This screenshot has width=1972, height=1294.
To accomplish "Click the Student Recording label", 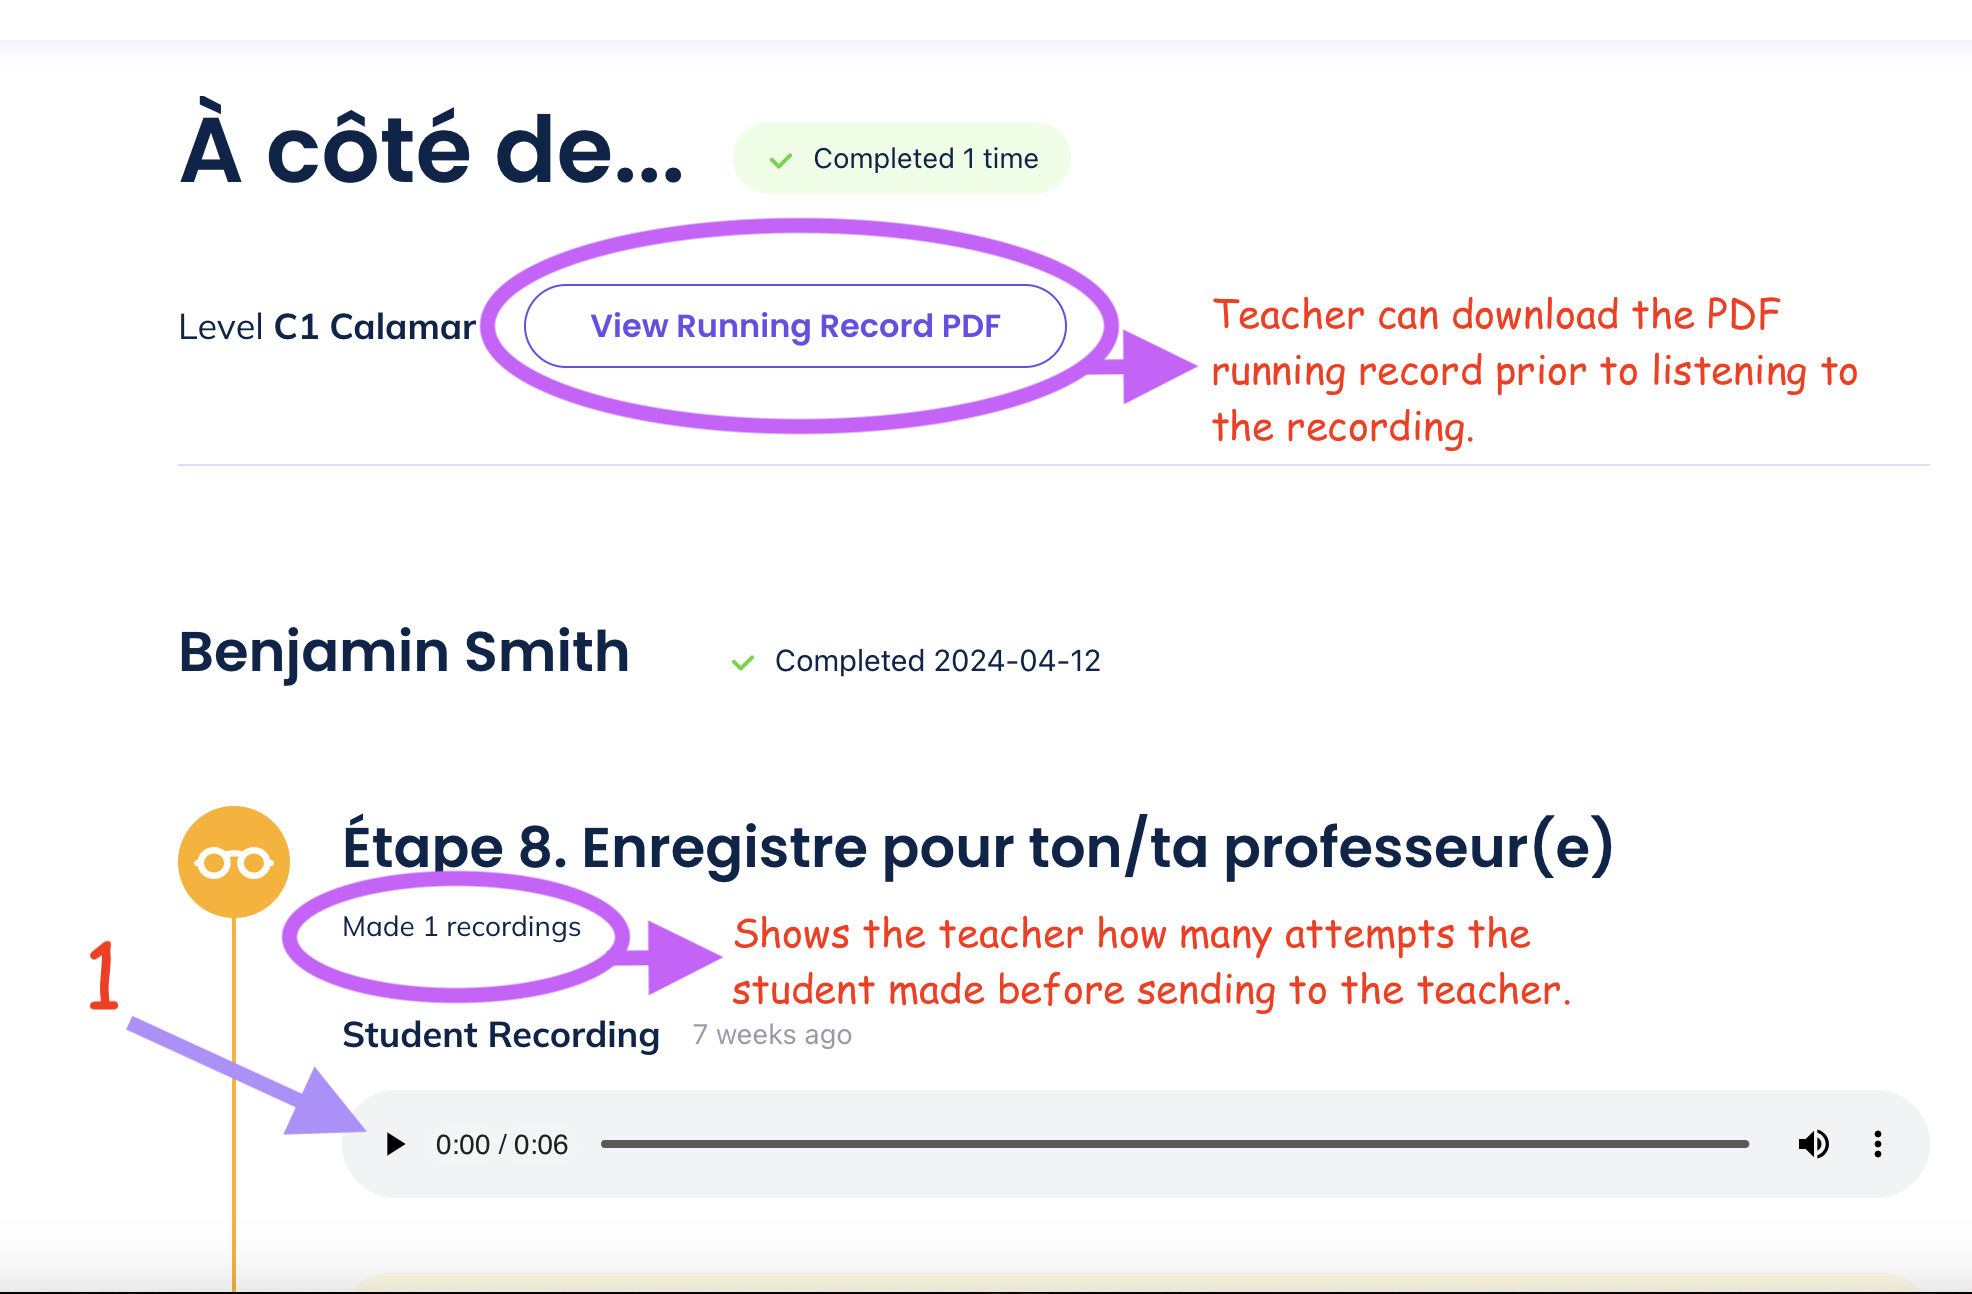I will coord(501,1035).
